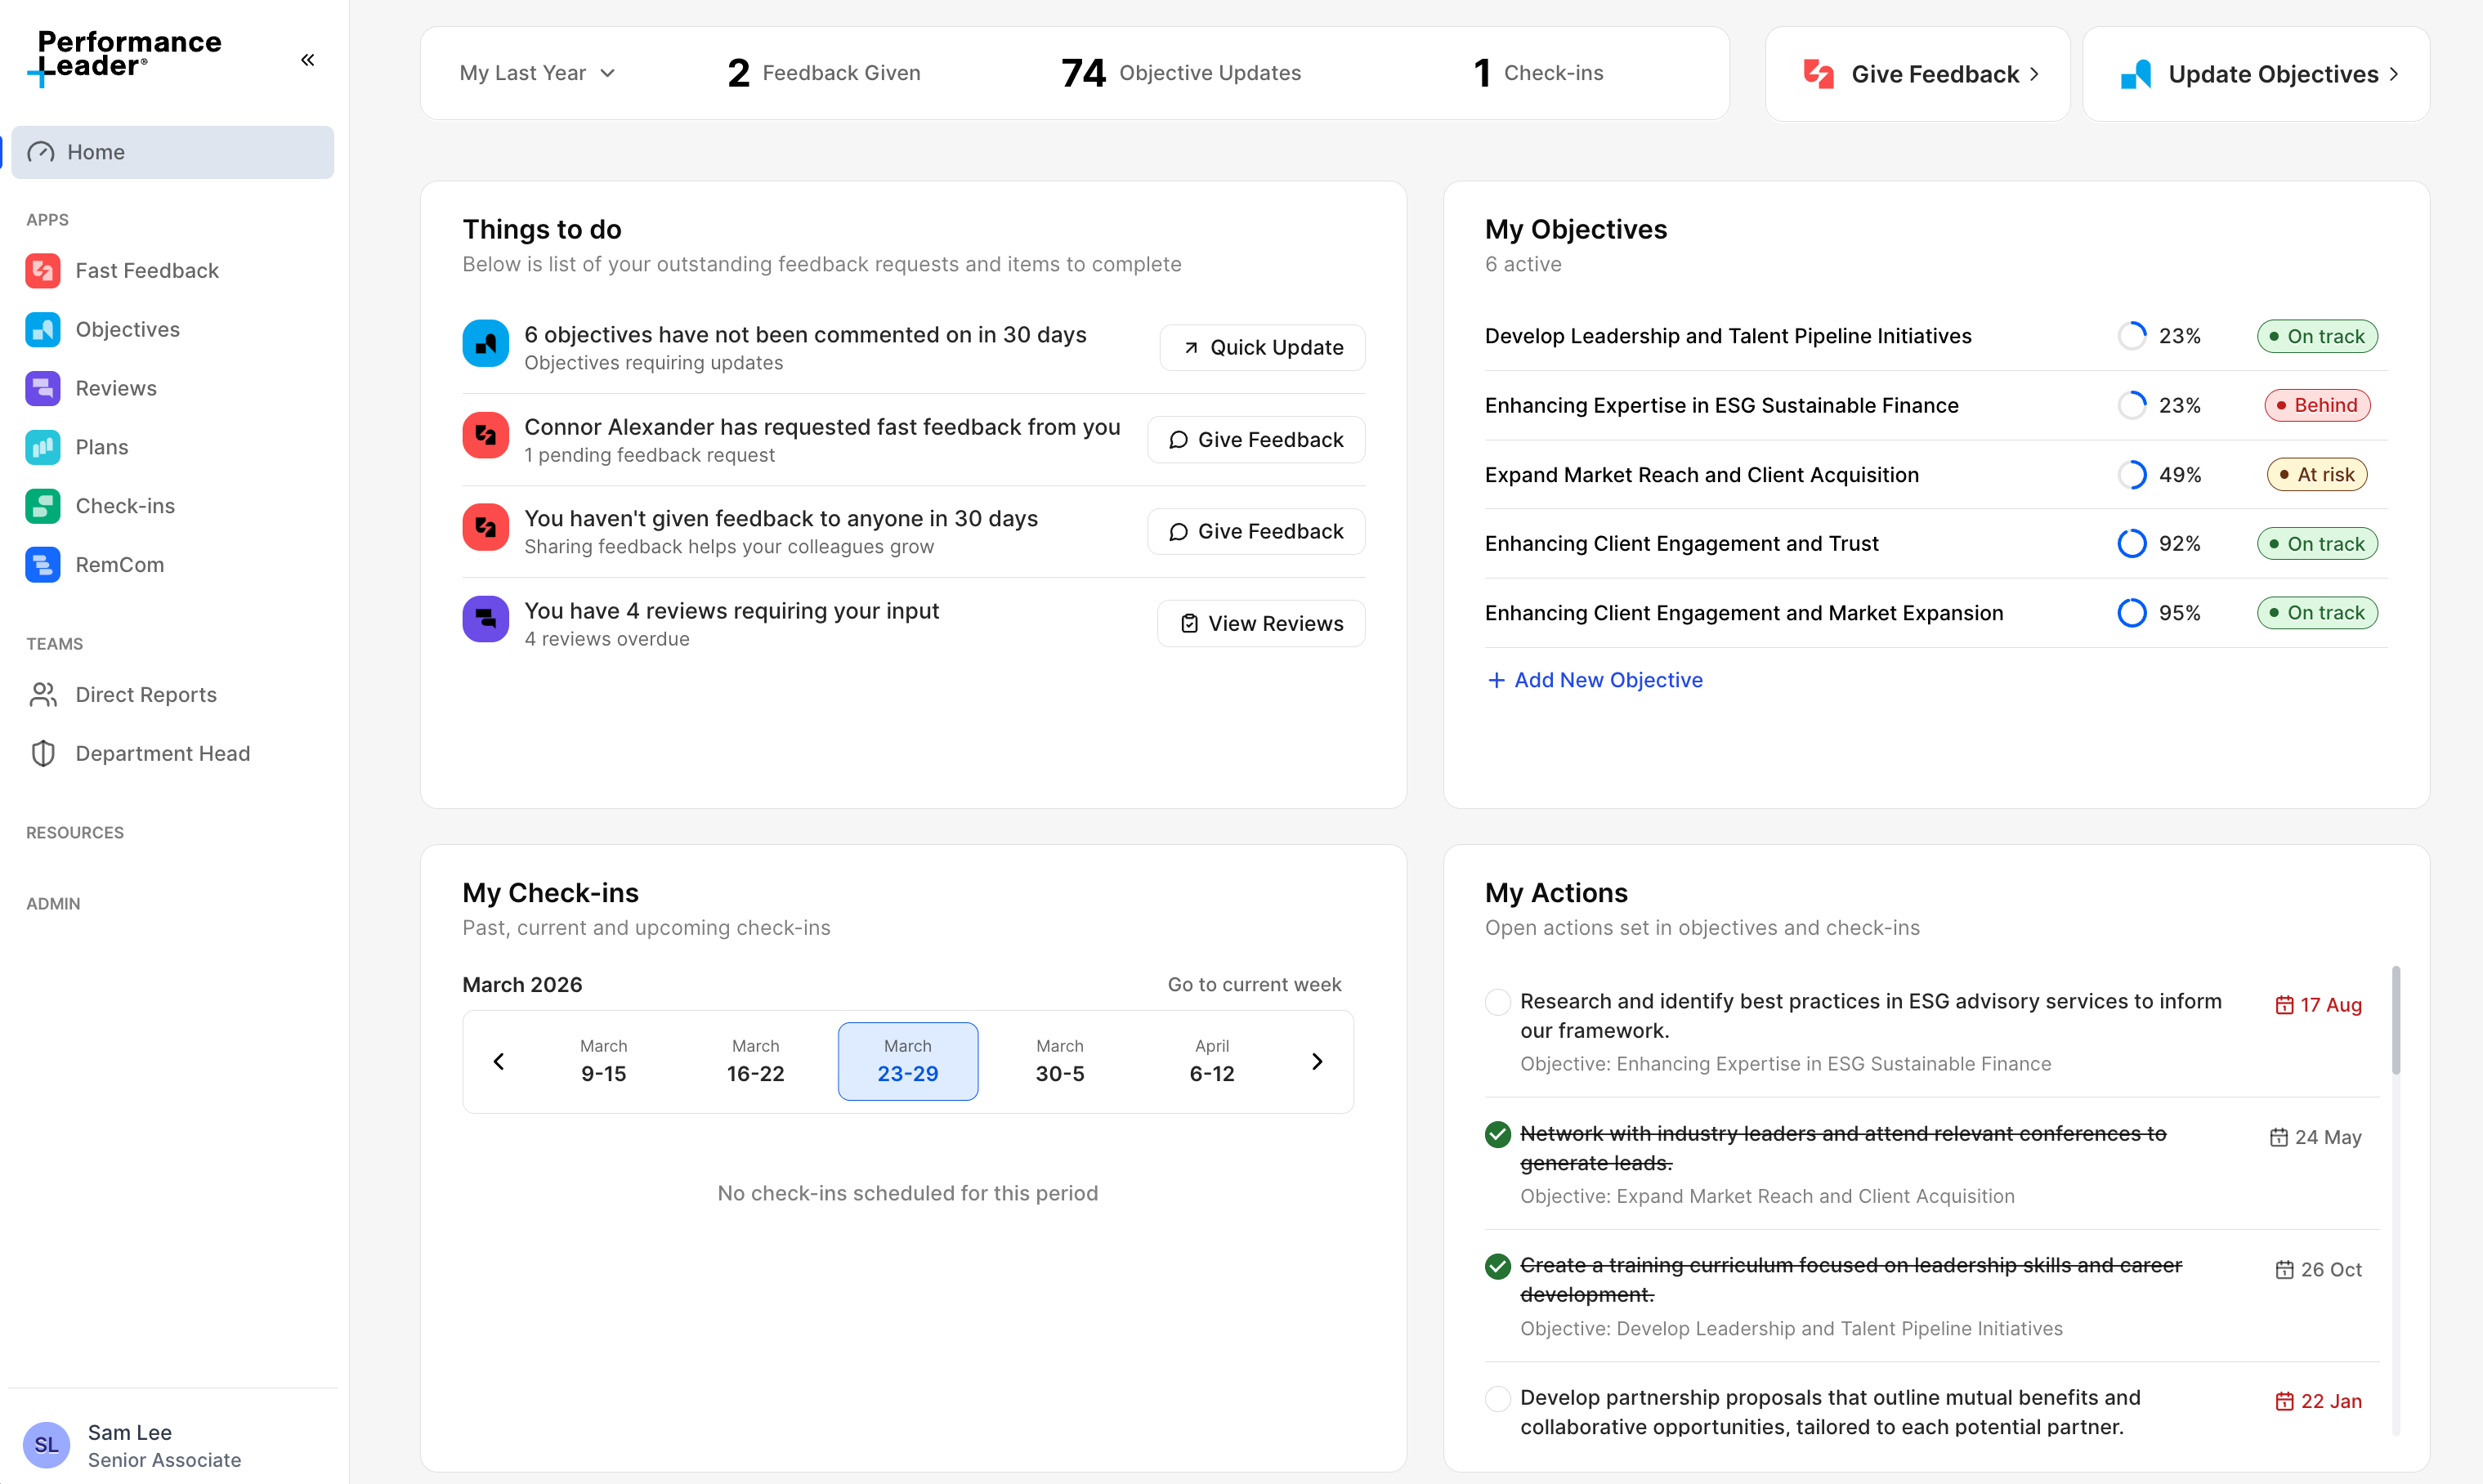Open the RemCom app icon
The height and width of the screenshot is (1484, 2483).
tap(43, 565)
